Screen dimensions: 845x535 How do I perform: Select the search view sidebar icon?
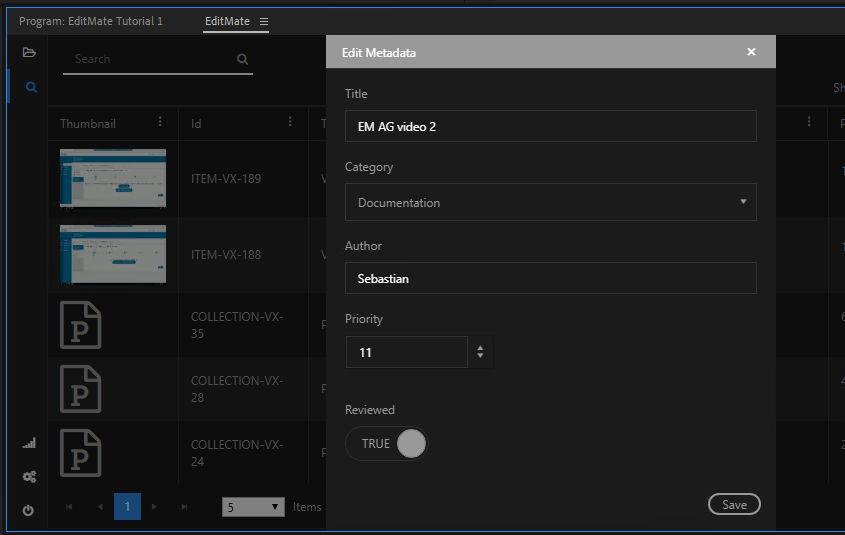point(31,88)
